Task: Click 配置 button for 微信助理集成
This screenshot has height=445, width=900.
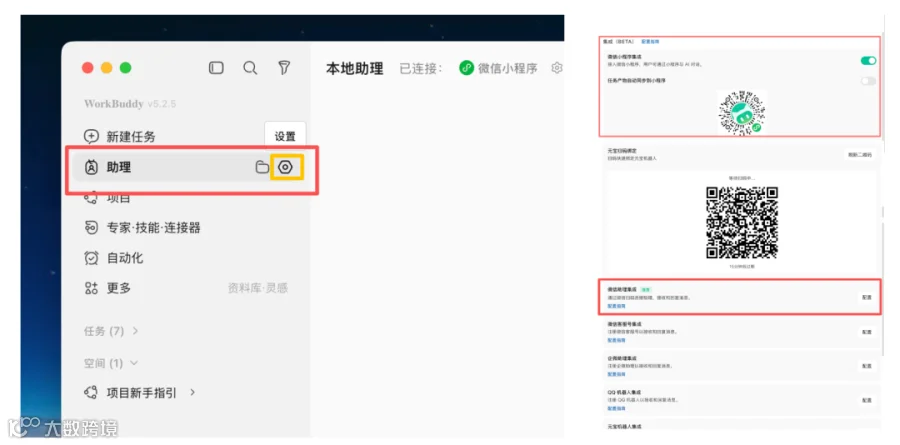Action: coord(867,297)
